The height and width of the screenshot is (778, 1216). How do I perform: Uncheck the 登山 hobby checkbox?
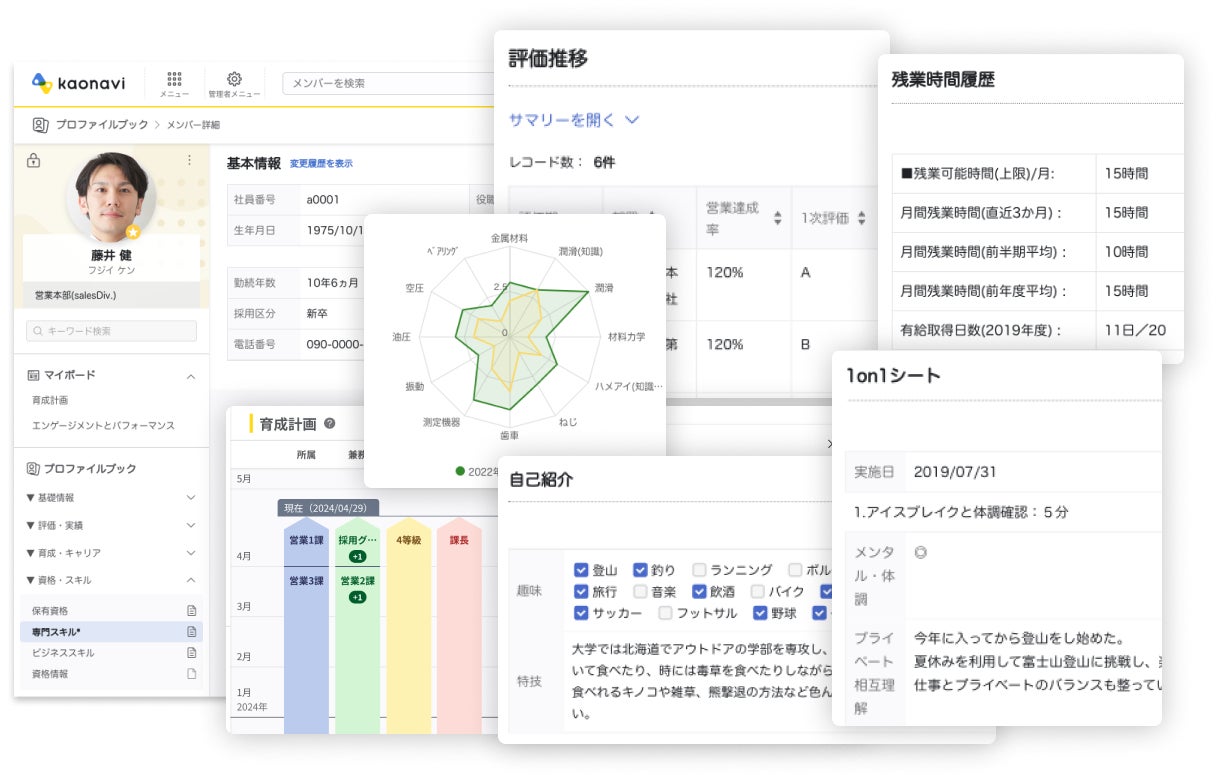pos(581,570)
